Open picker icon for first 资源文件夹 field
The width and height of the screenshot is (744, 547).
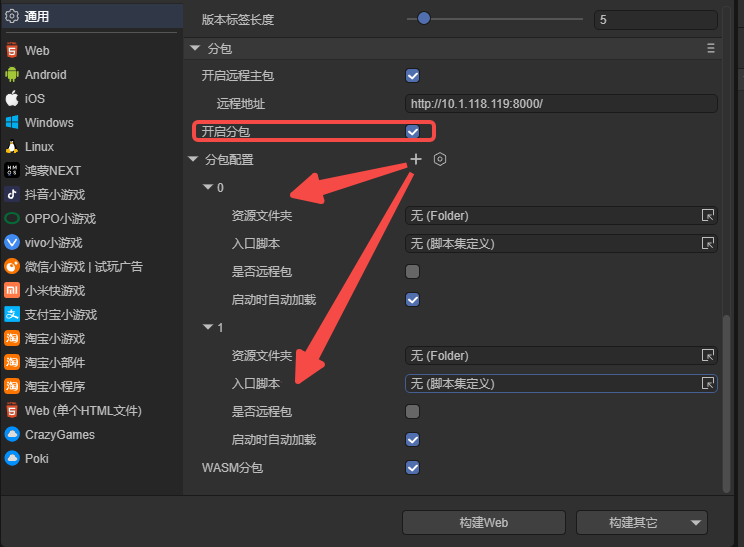(708, 216)
